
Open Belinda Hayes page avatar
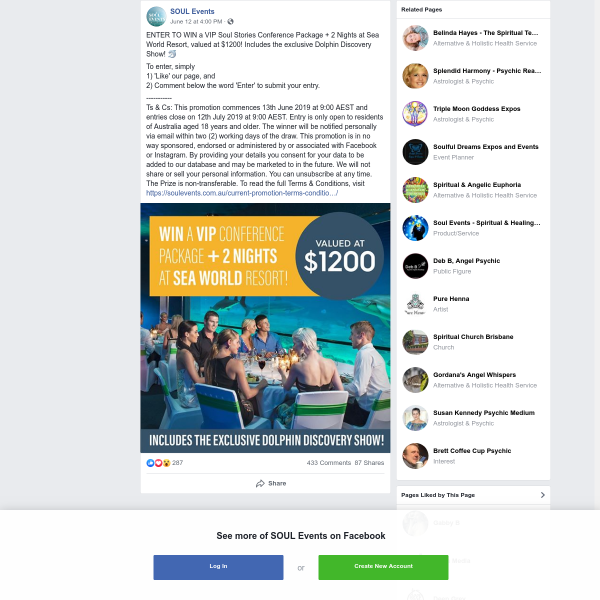(x=415, y=38)
